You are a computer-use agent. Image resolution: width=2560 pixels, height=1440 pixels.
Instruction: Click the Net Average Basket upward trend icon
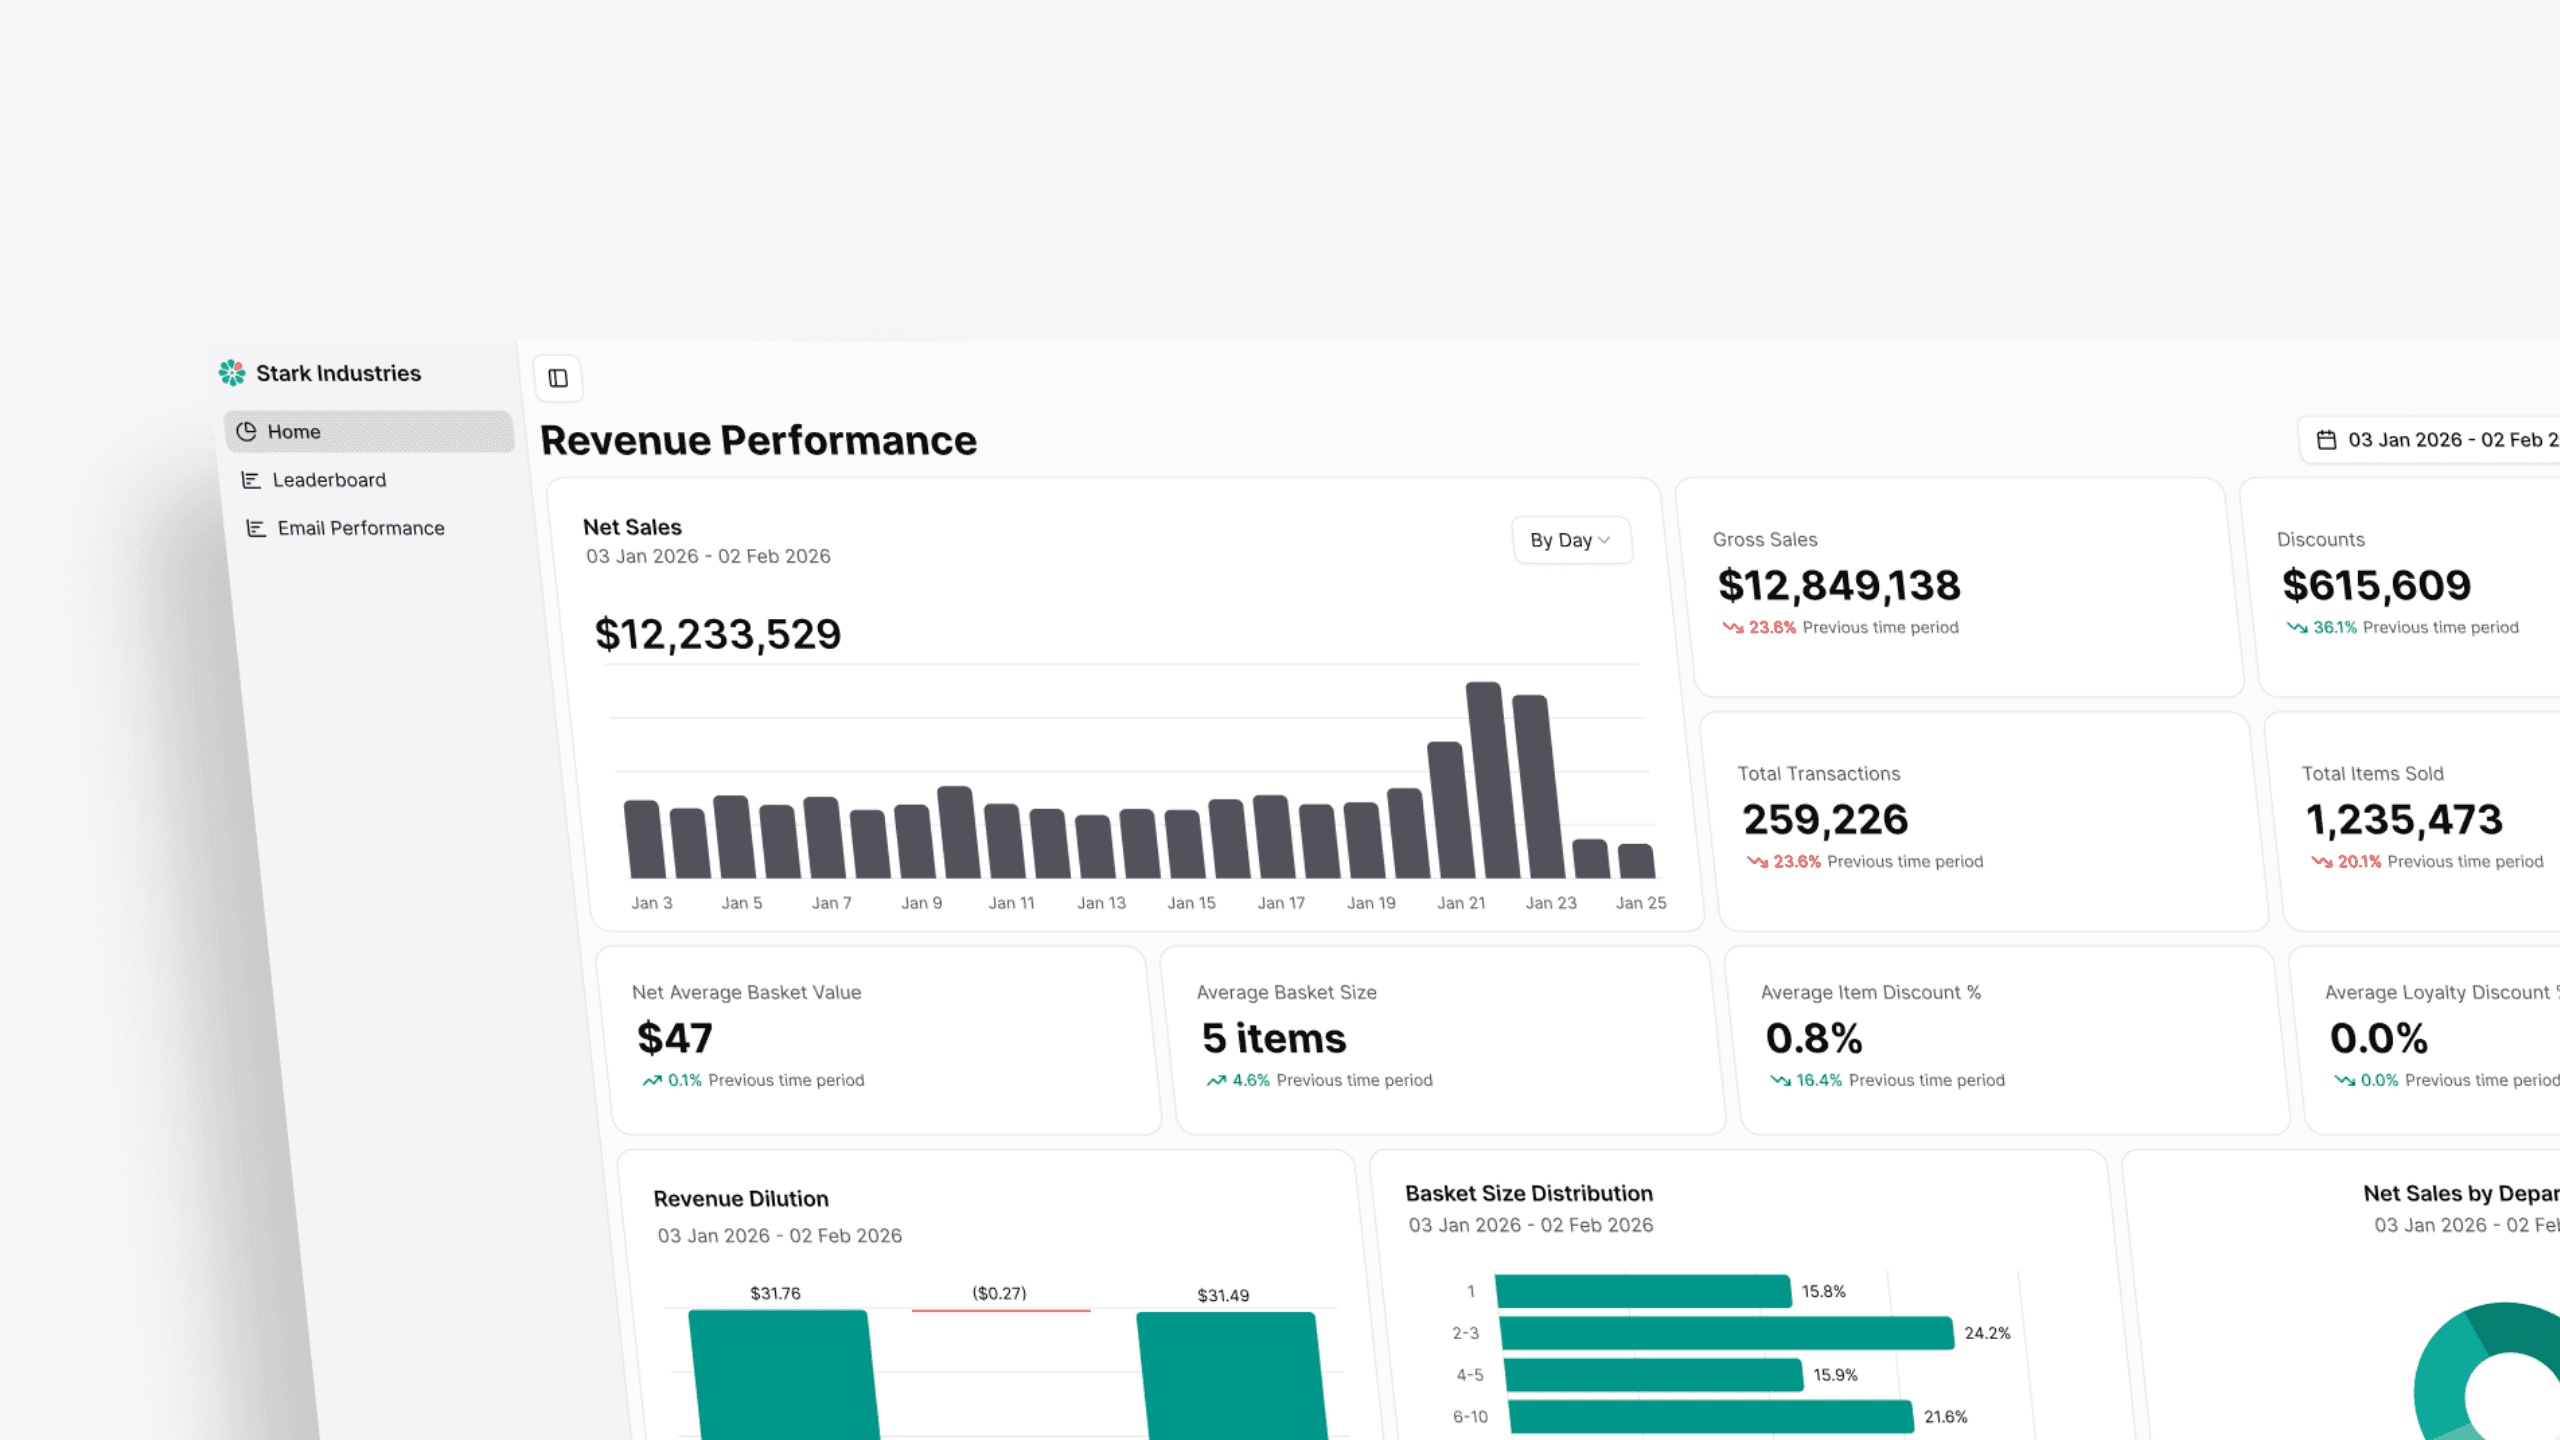click(652, 1081)
